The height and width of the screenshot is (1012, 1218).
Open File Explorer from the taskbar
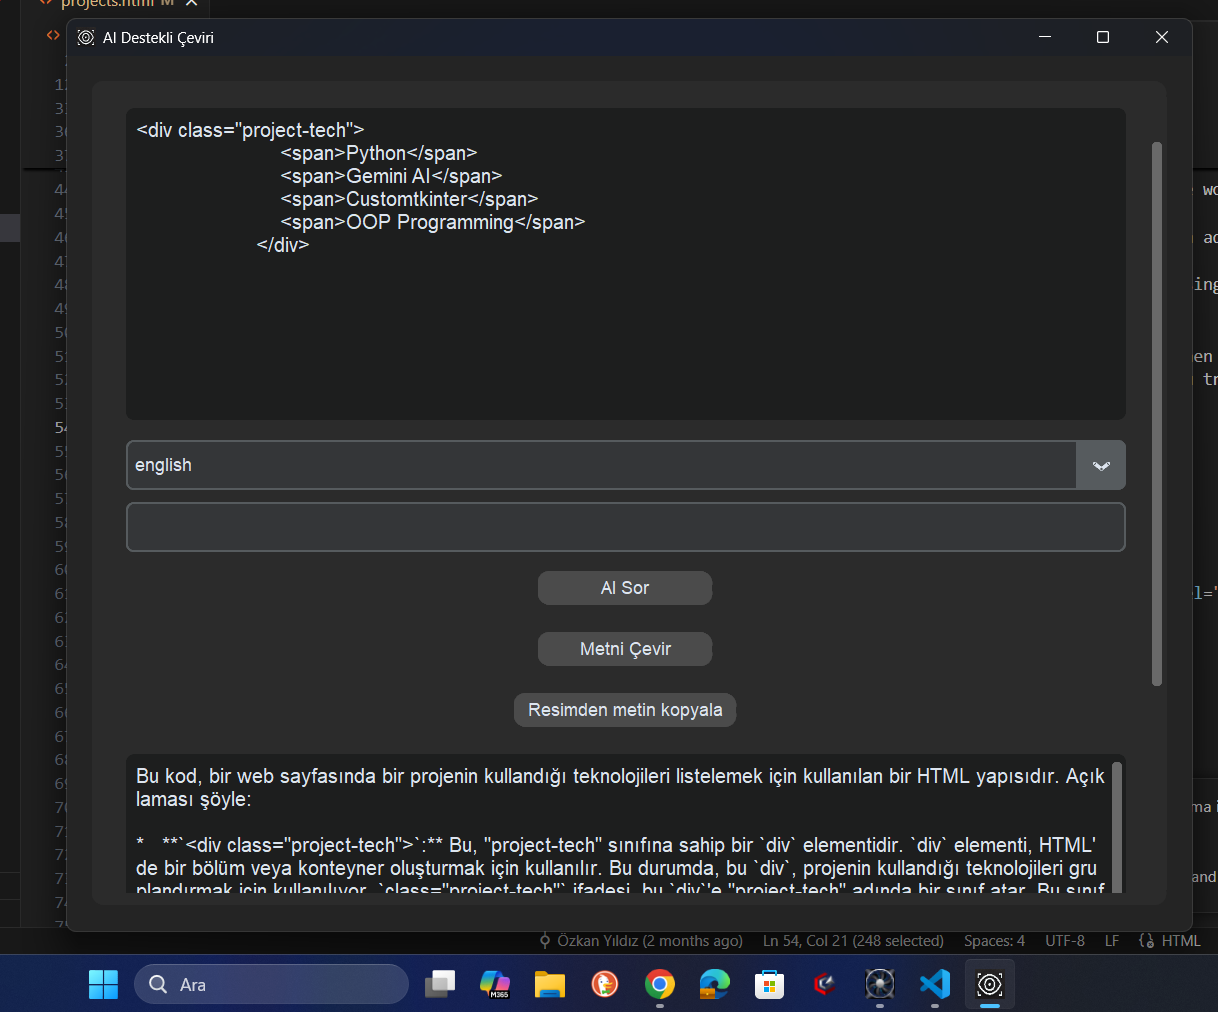550,985
